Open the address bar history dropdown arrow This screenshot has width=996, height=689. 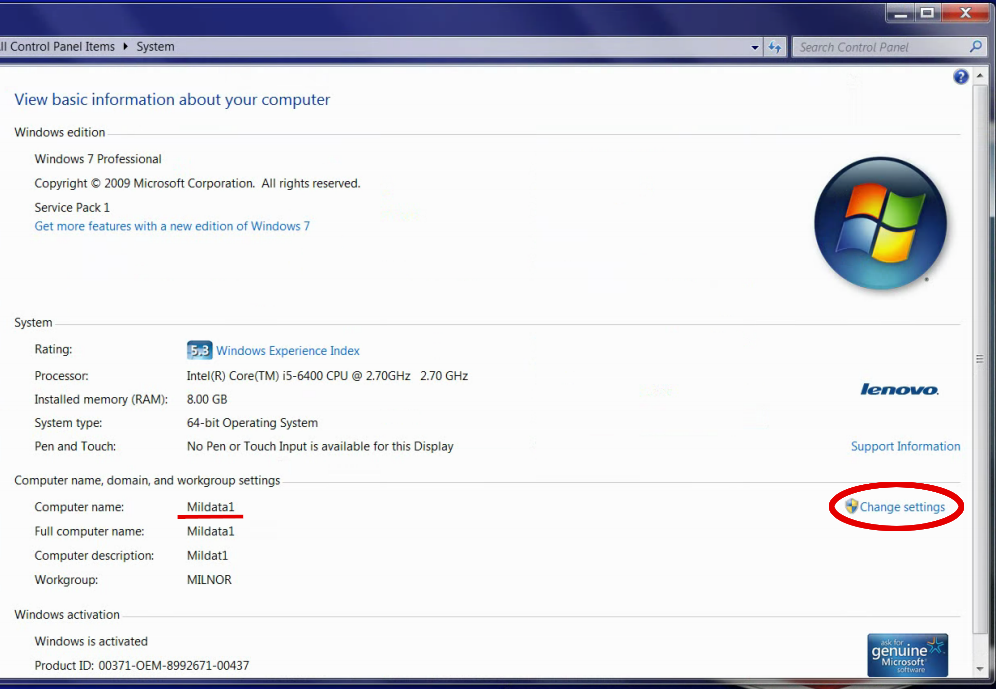(755, 47)
